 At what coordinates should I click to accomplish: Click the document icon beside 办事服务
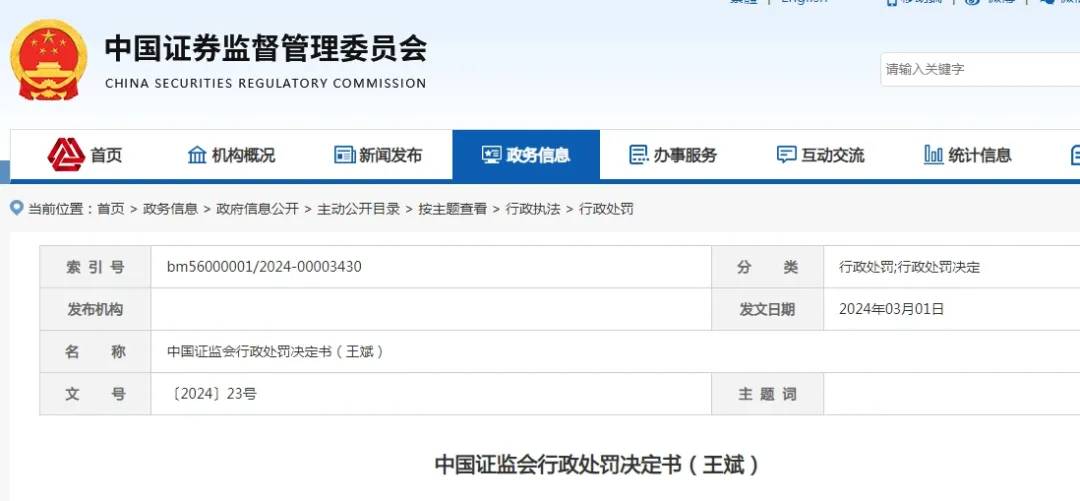[x=638, y=155]
